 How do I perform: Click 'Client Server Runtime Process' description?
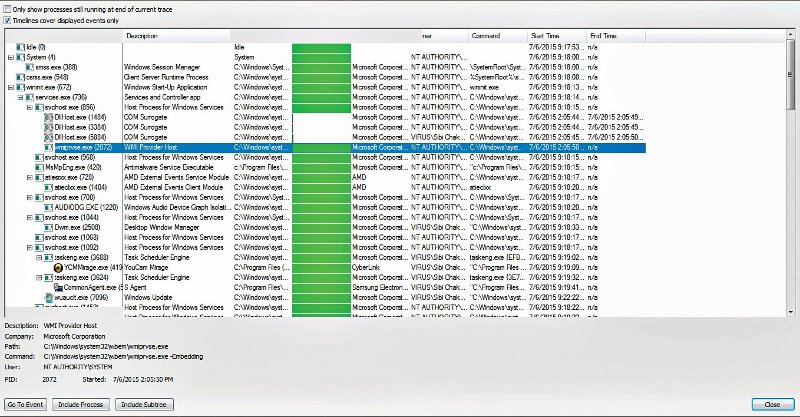point(166,77)
